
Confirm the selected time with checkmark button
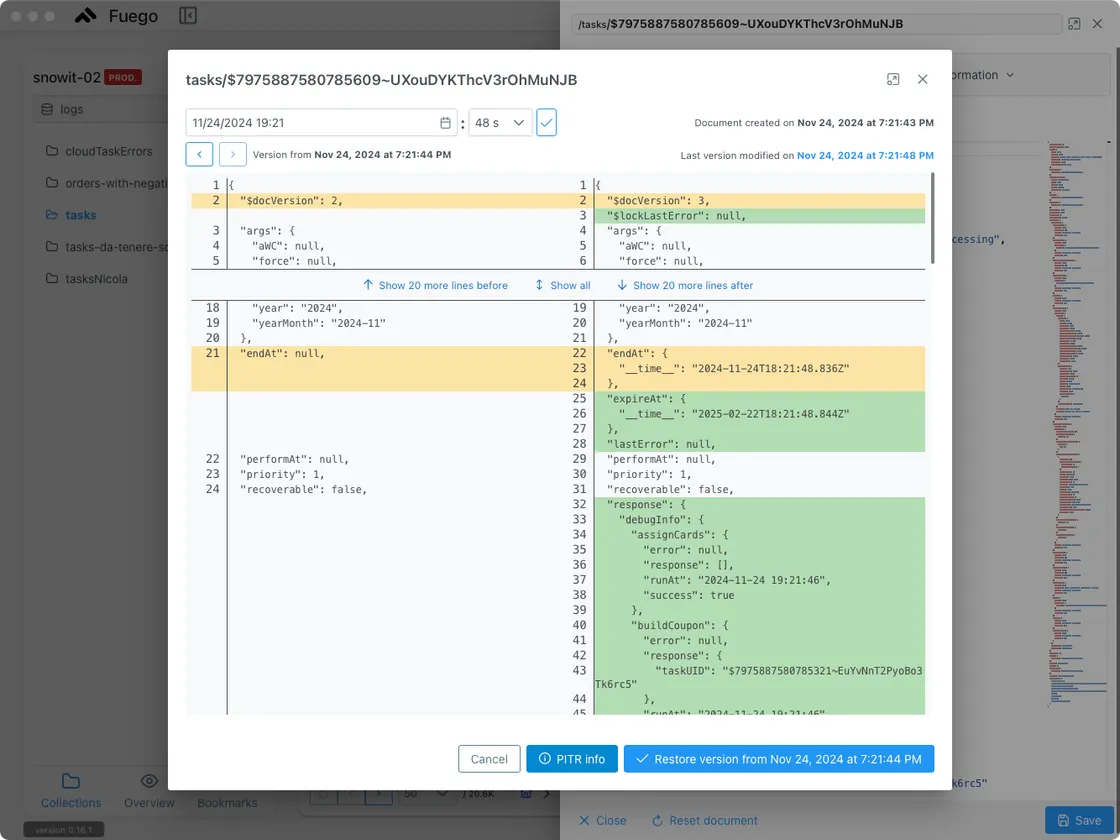coord(546,123)
